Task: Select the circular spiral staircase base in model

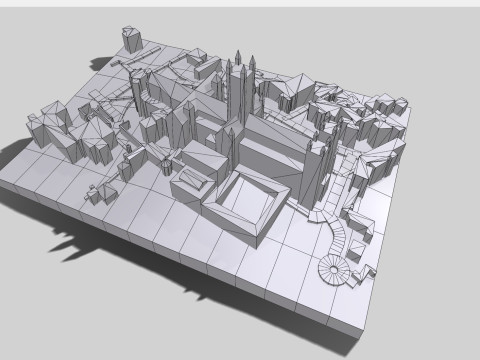Action: [334, 270]
